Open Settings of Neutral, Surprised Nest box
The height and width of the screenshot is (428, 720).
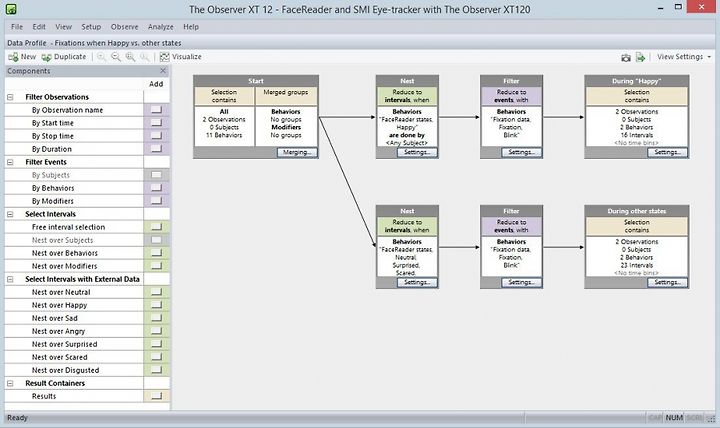[417, 282]
